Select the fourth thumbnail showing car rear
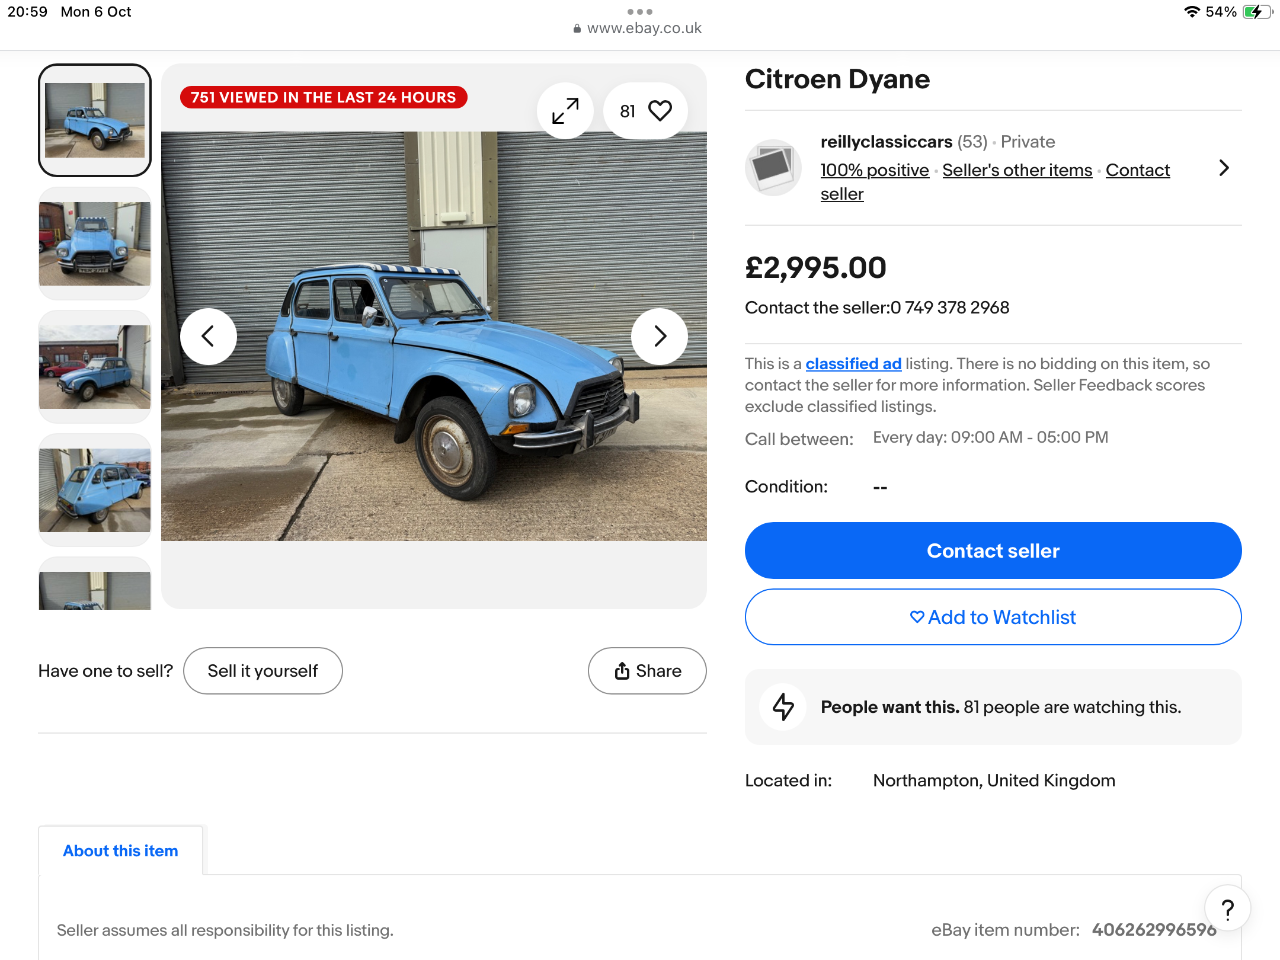This screenshot has height=960, width=1280. click(x=95, y=490)
